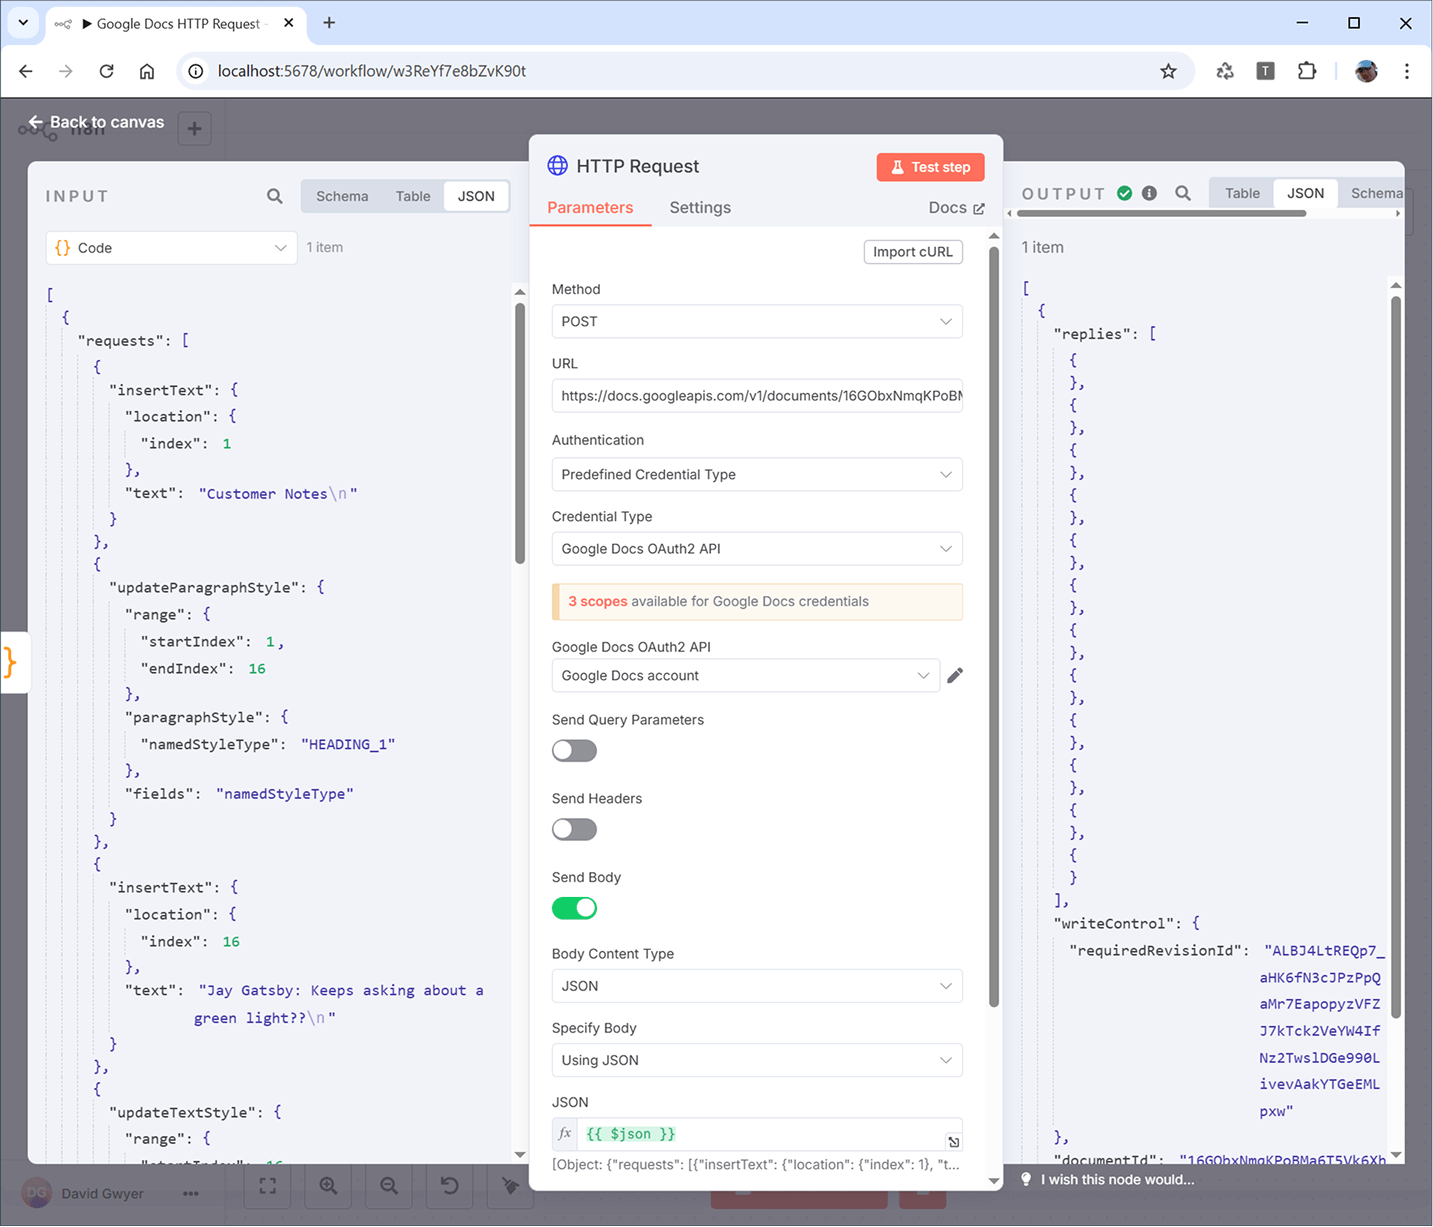This screenshot has width=1433, height=1227.
Task: Click the browser address bar URL
Action: click(372, 71)
